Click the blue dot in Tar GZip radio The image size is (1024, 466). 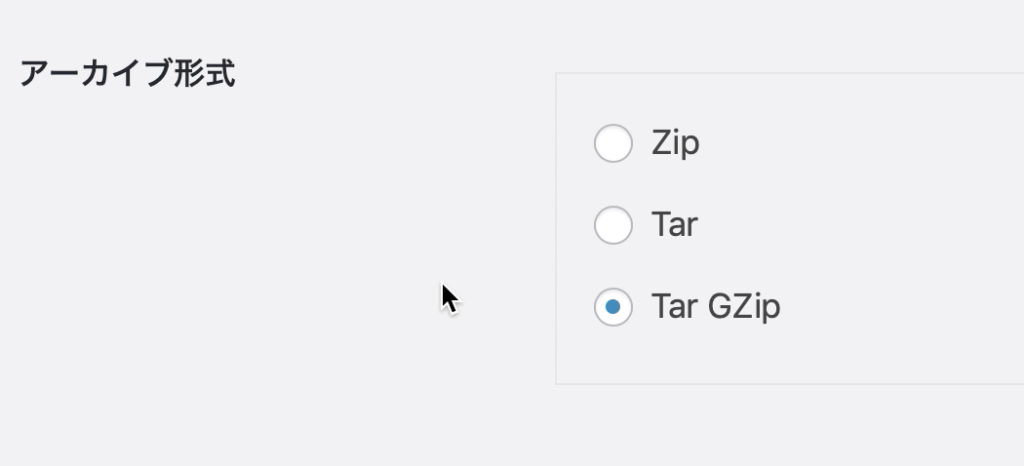[x=613, y=307]
